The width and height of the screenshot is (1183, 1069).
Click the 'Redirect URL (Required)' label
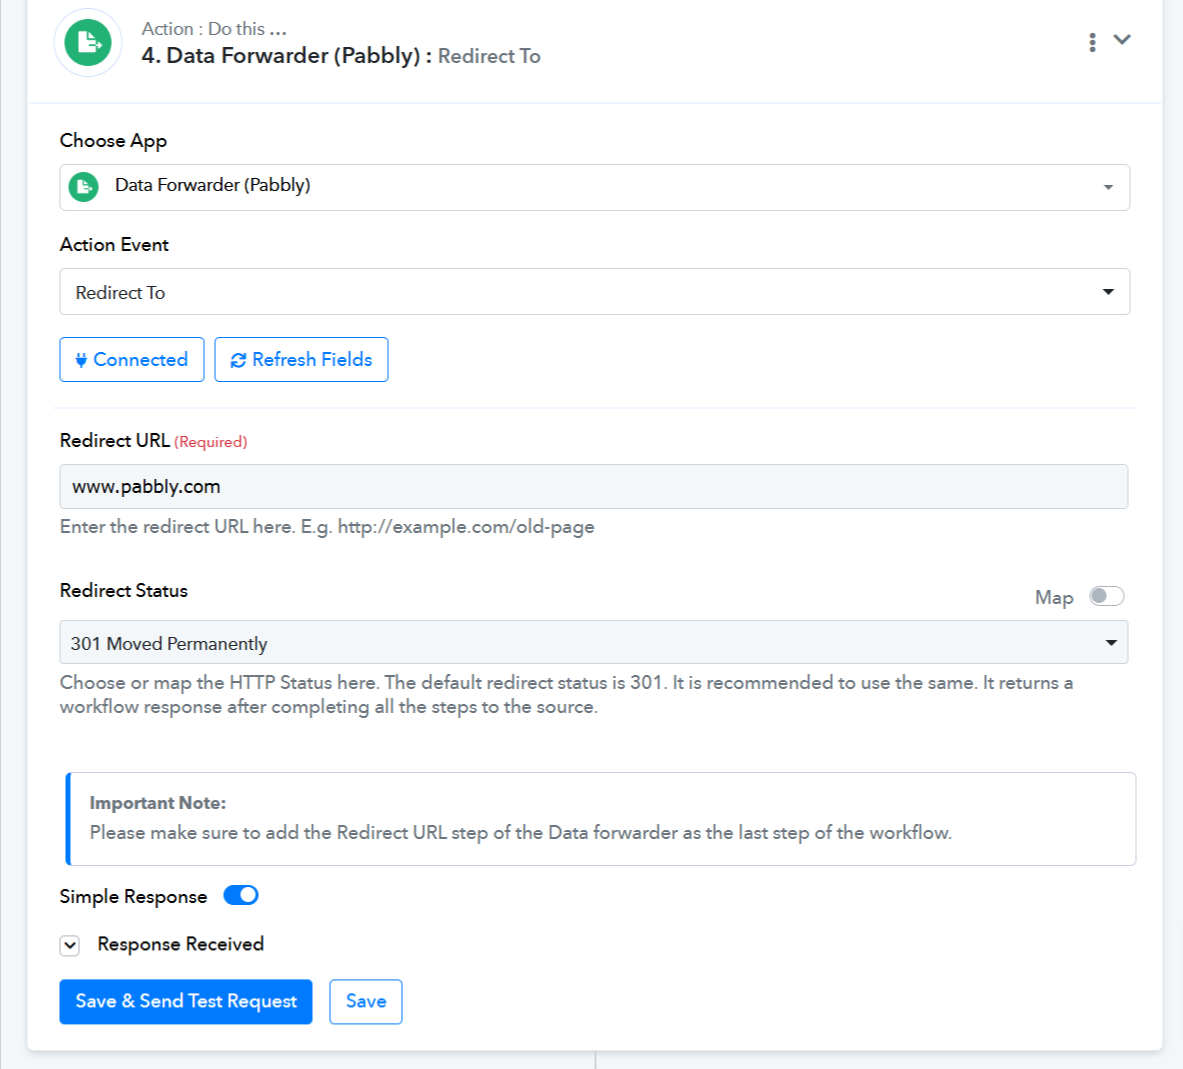tap(153, 441)
